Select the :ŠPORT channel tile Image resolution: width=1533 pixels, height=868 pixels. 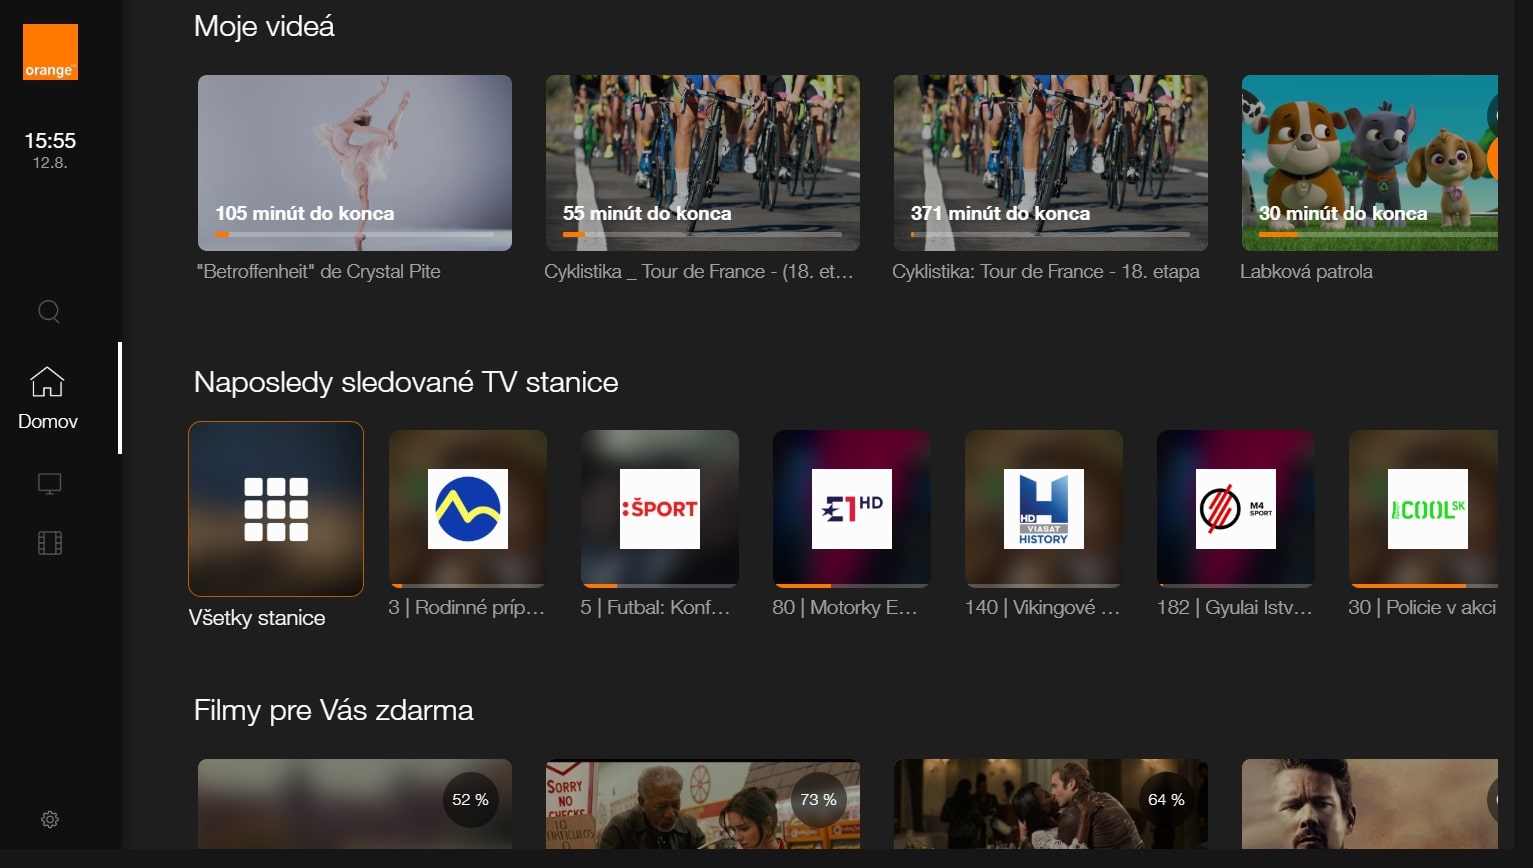(659, 509)
